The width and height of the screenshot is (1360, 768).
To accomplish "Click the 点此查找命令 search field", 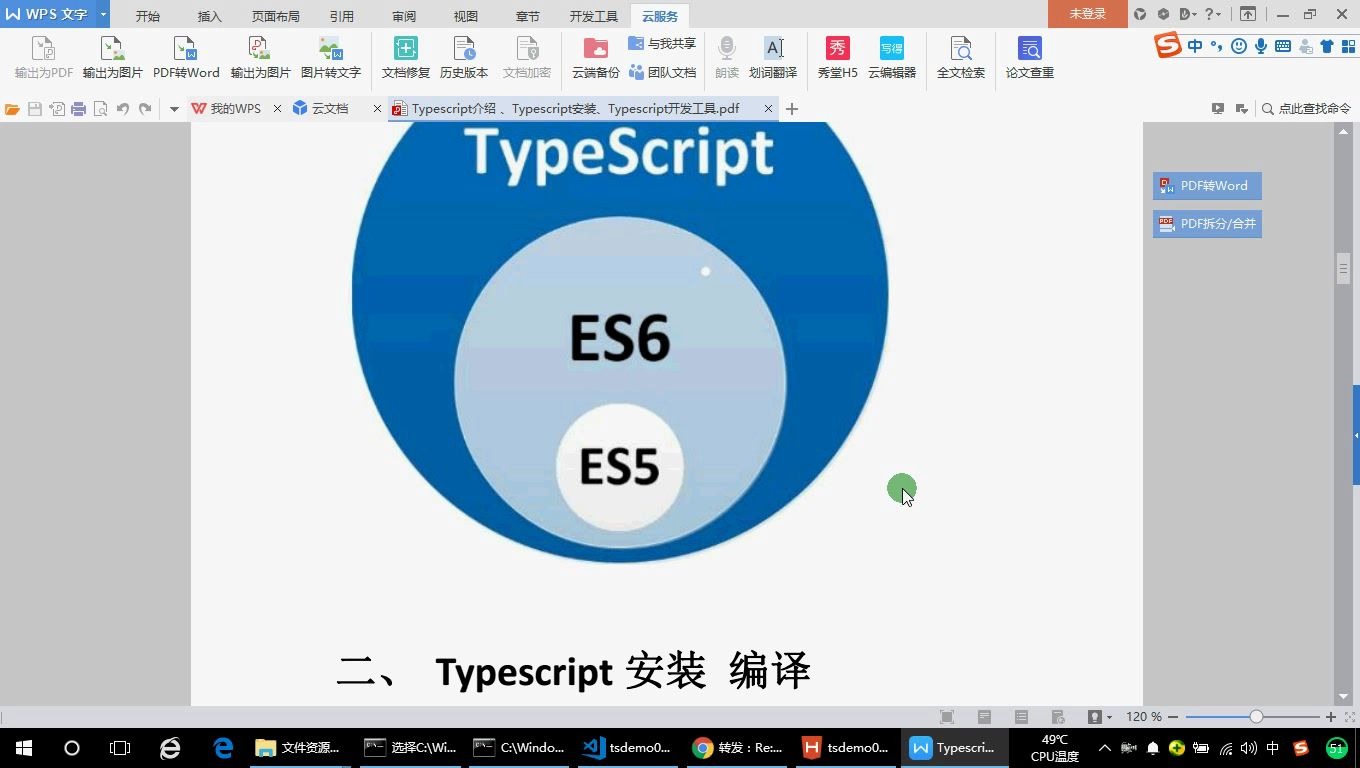I will (1306, 109).
